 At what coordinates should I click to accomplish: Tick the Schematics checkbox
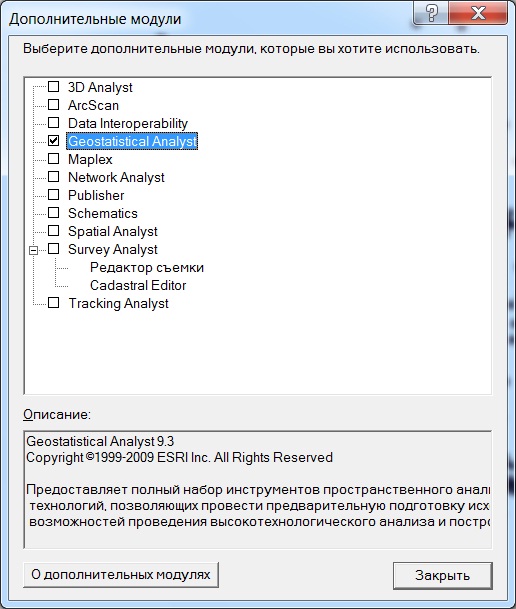pyautogui.click(x=54, y=212)
